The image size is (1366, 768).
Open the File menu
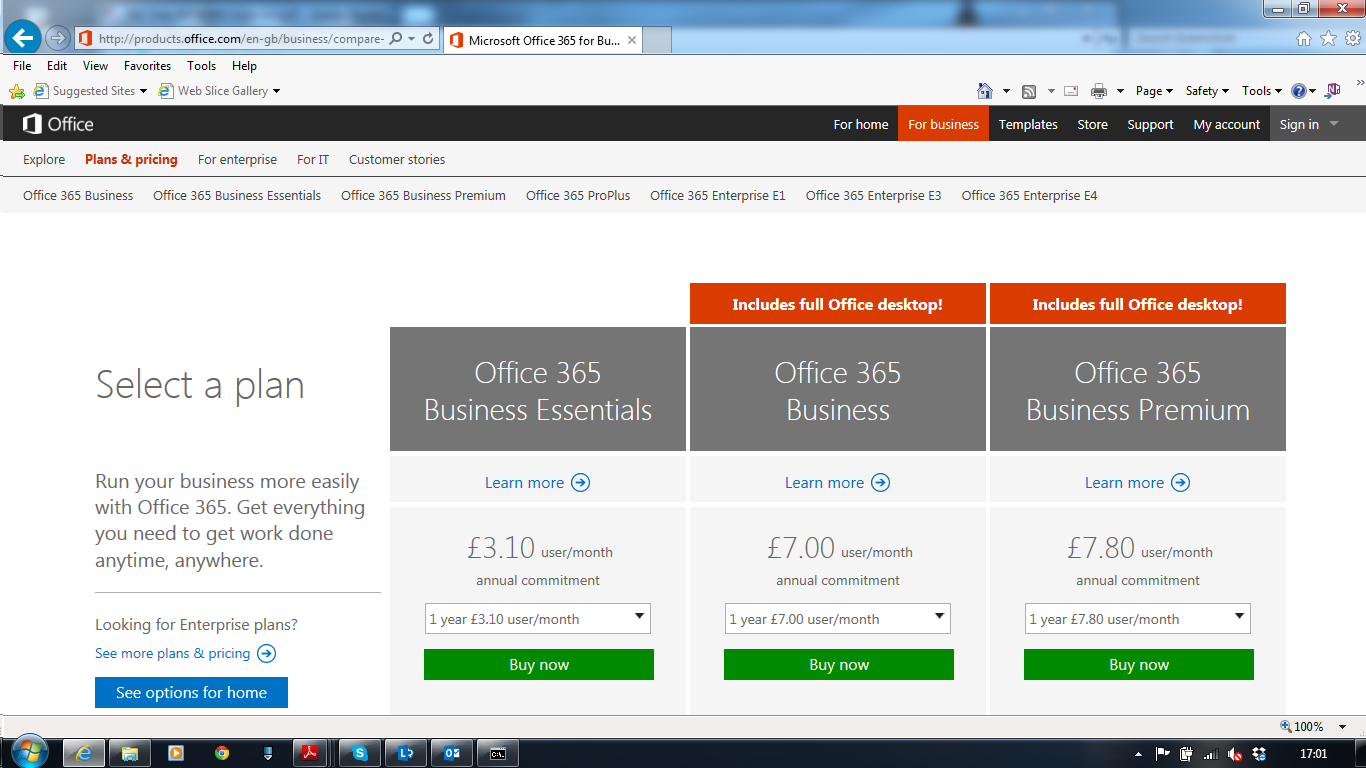pyautogui.click(x=22, y=66)
